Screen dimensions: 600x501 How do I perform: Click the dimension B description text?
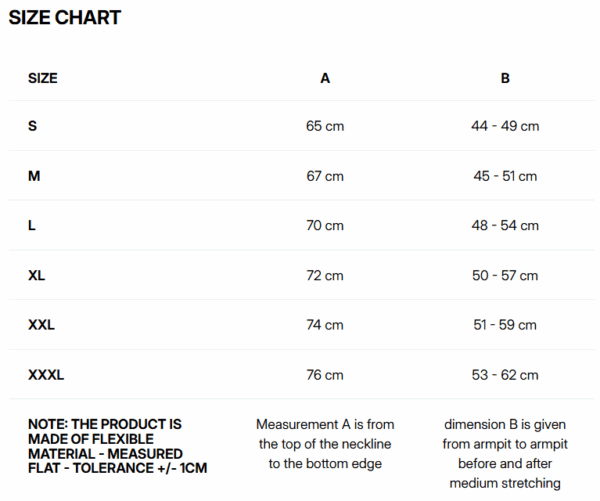pos(505,454)
